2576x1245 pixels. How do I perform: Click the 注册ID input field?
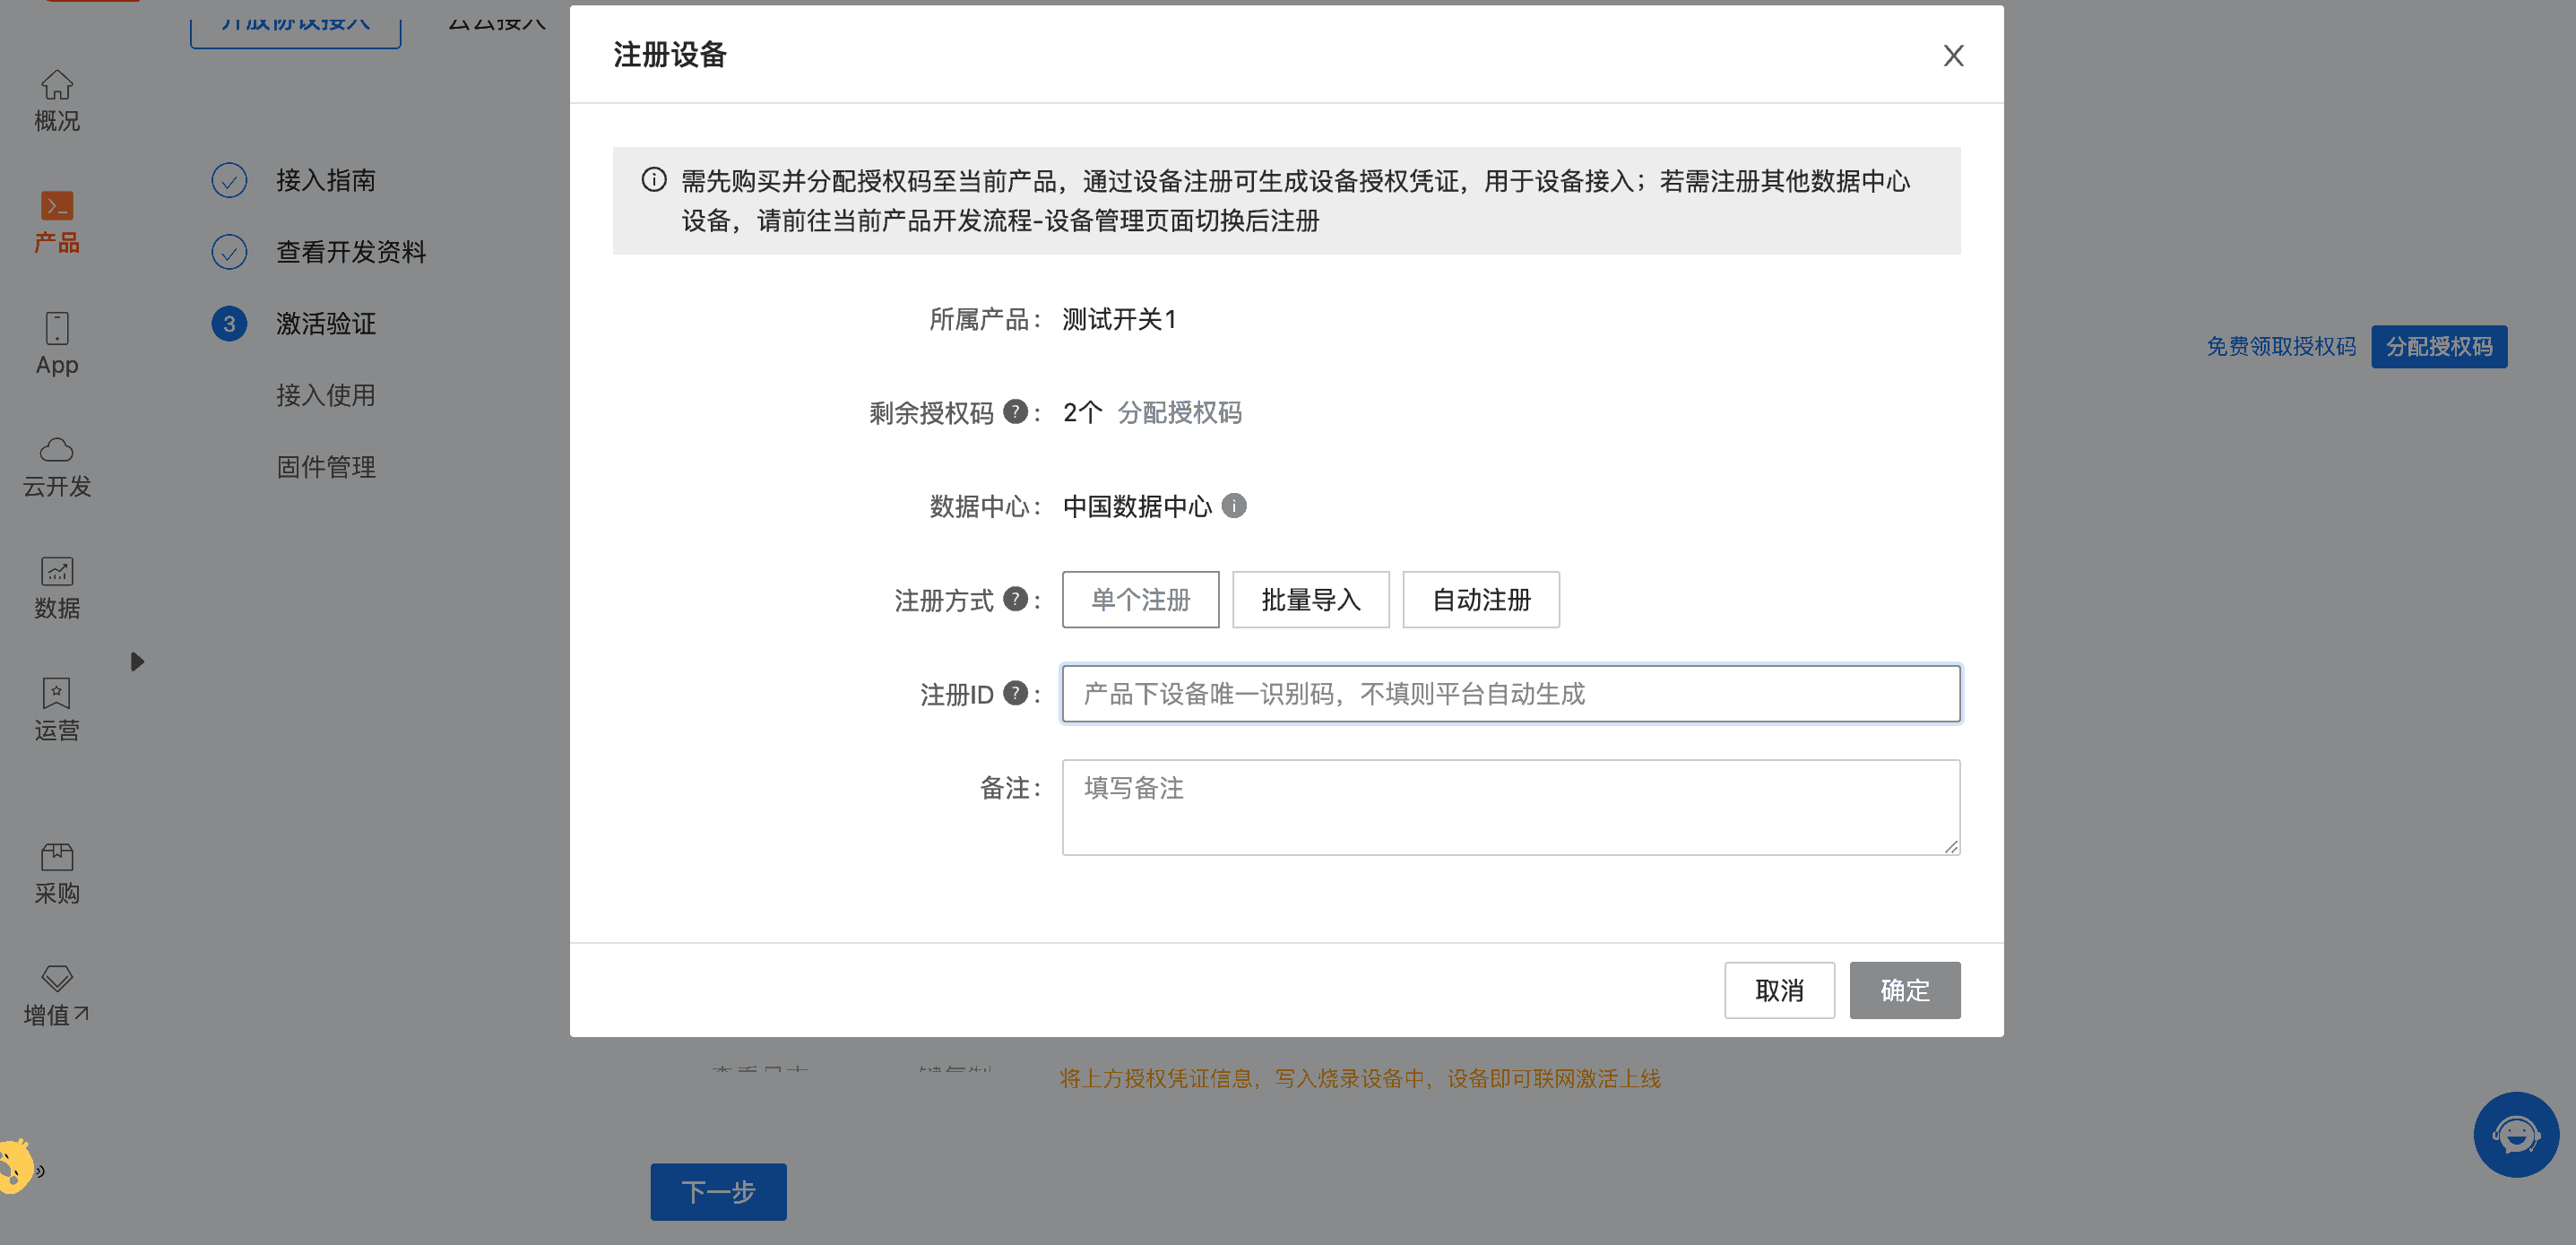coord(1510,693)
